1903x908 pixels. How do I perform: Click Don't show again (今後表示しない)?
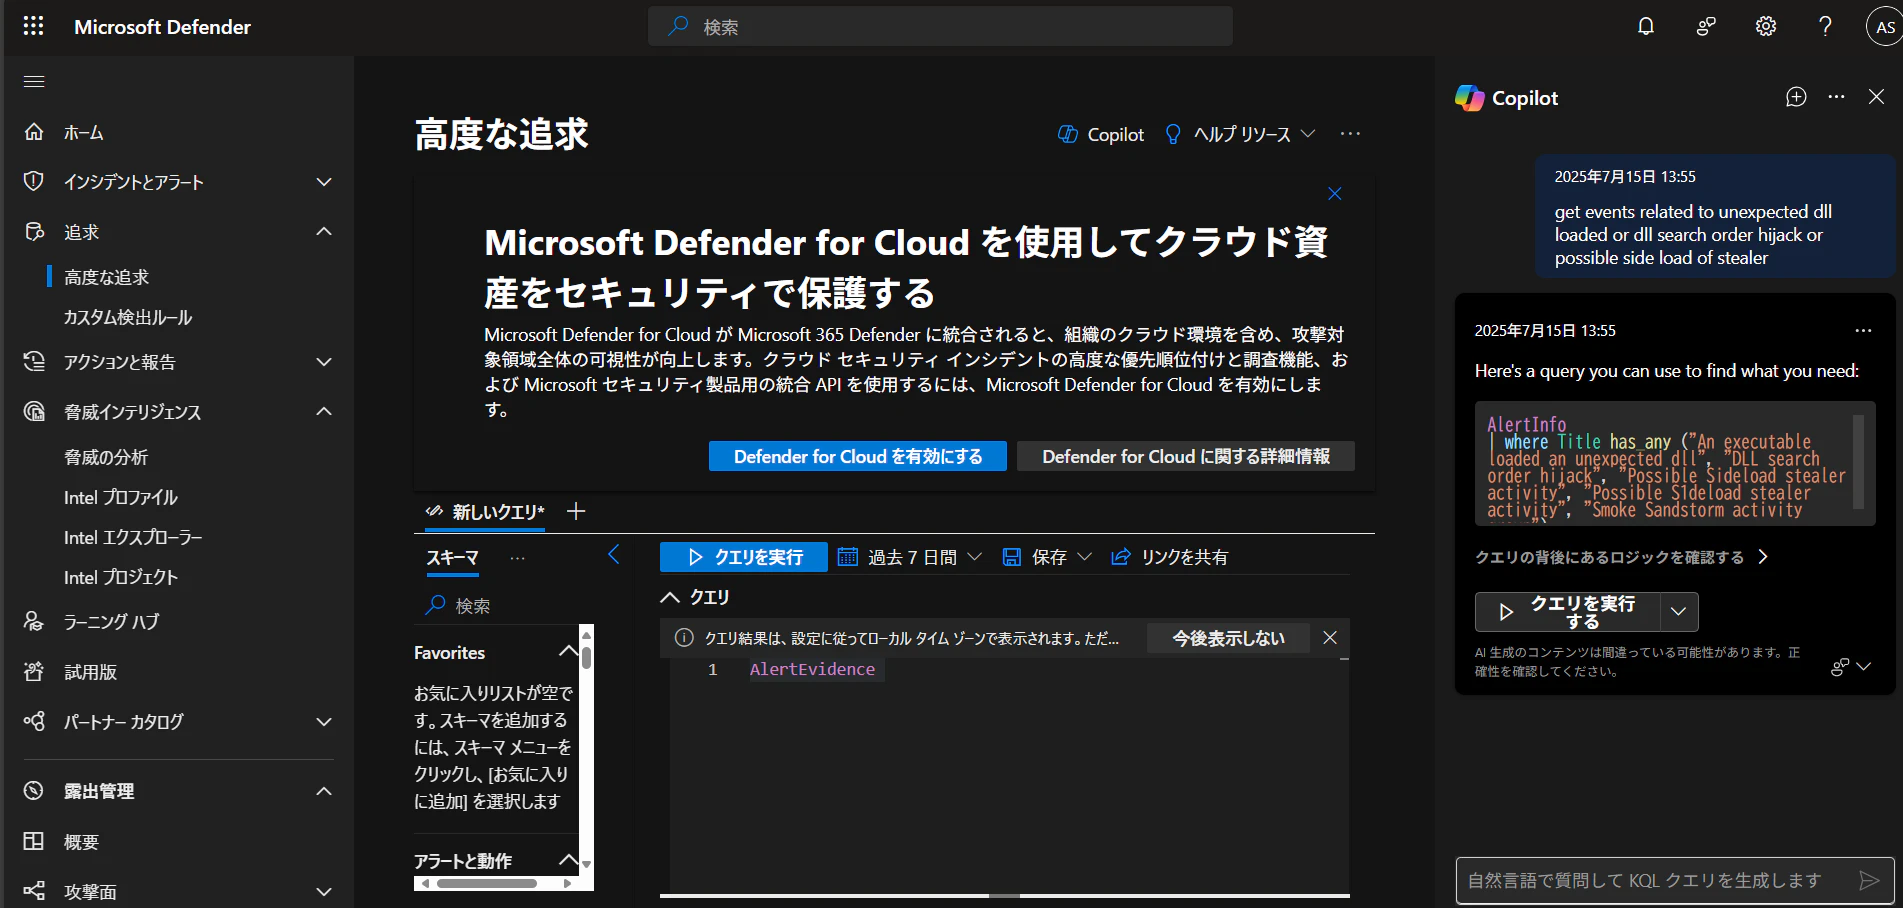pyautogui.click(x=1228, y=638)
